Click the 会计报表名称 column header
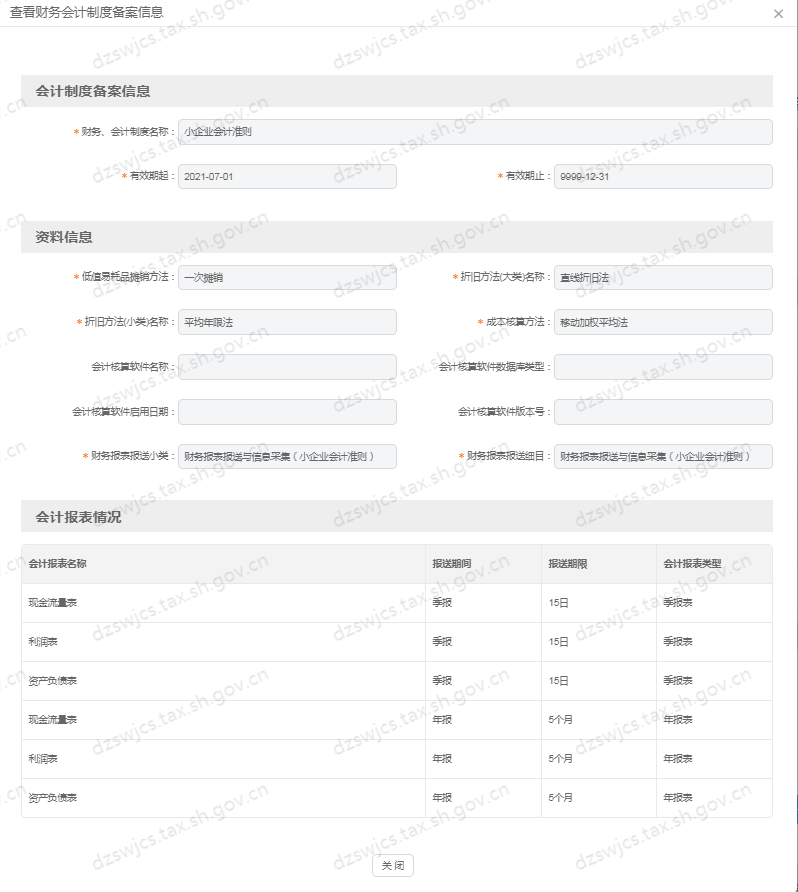 (x=58, y=564)
